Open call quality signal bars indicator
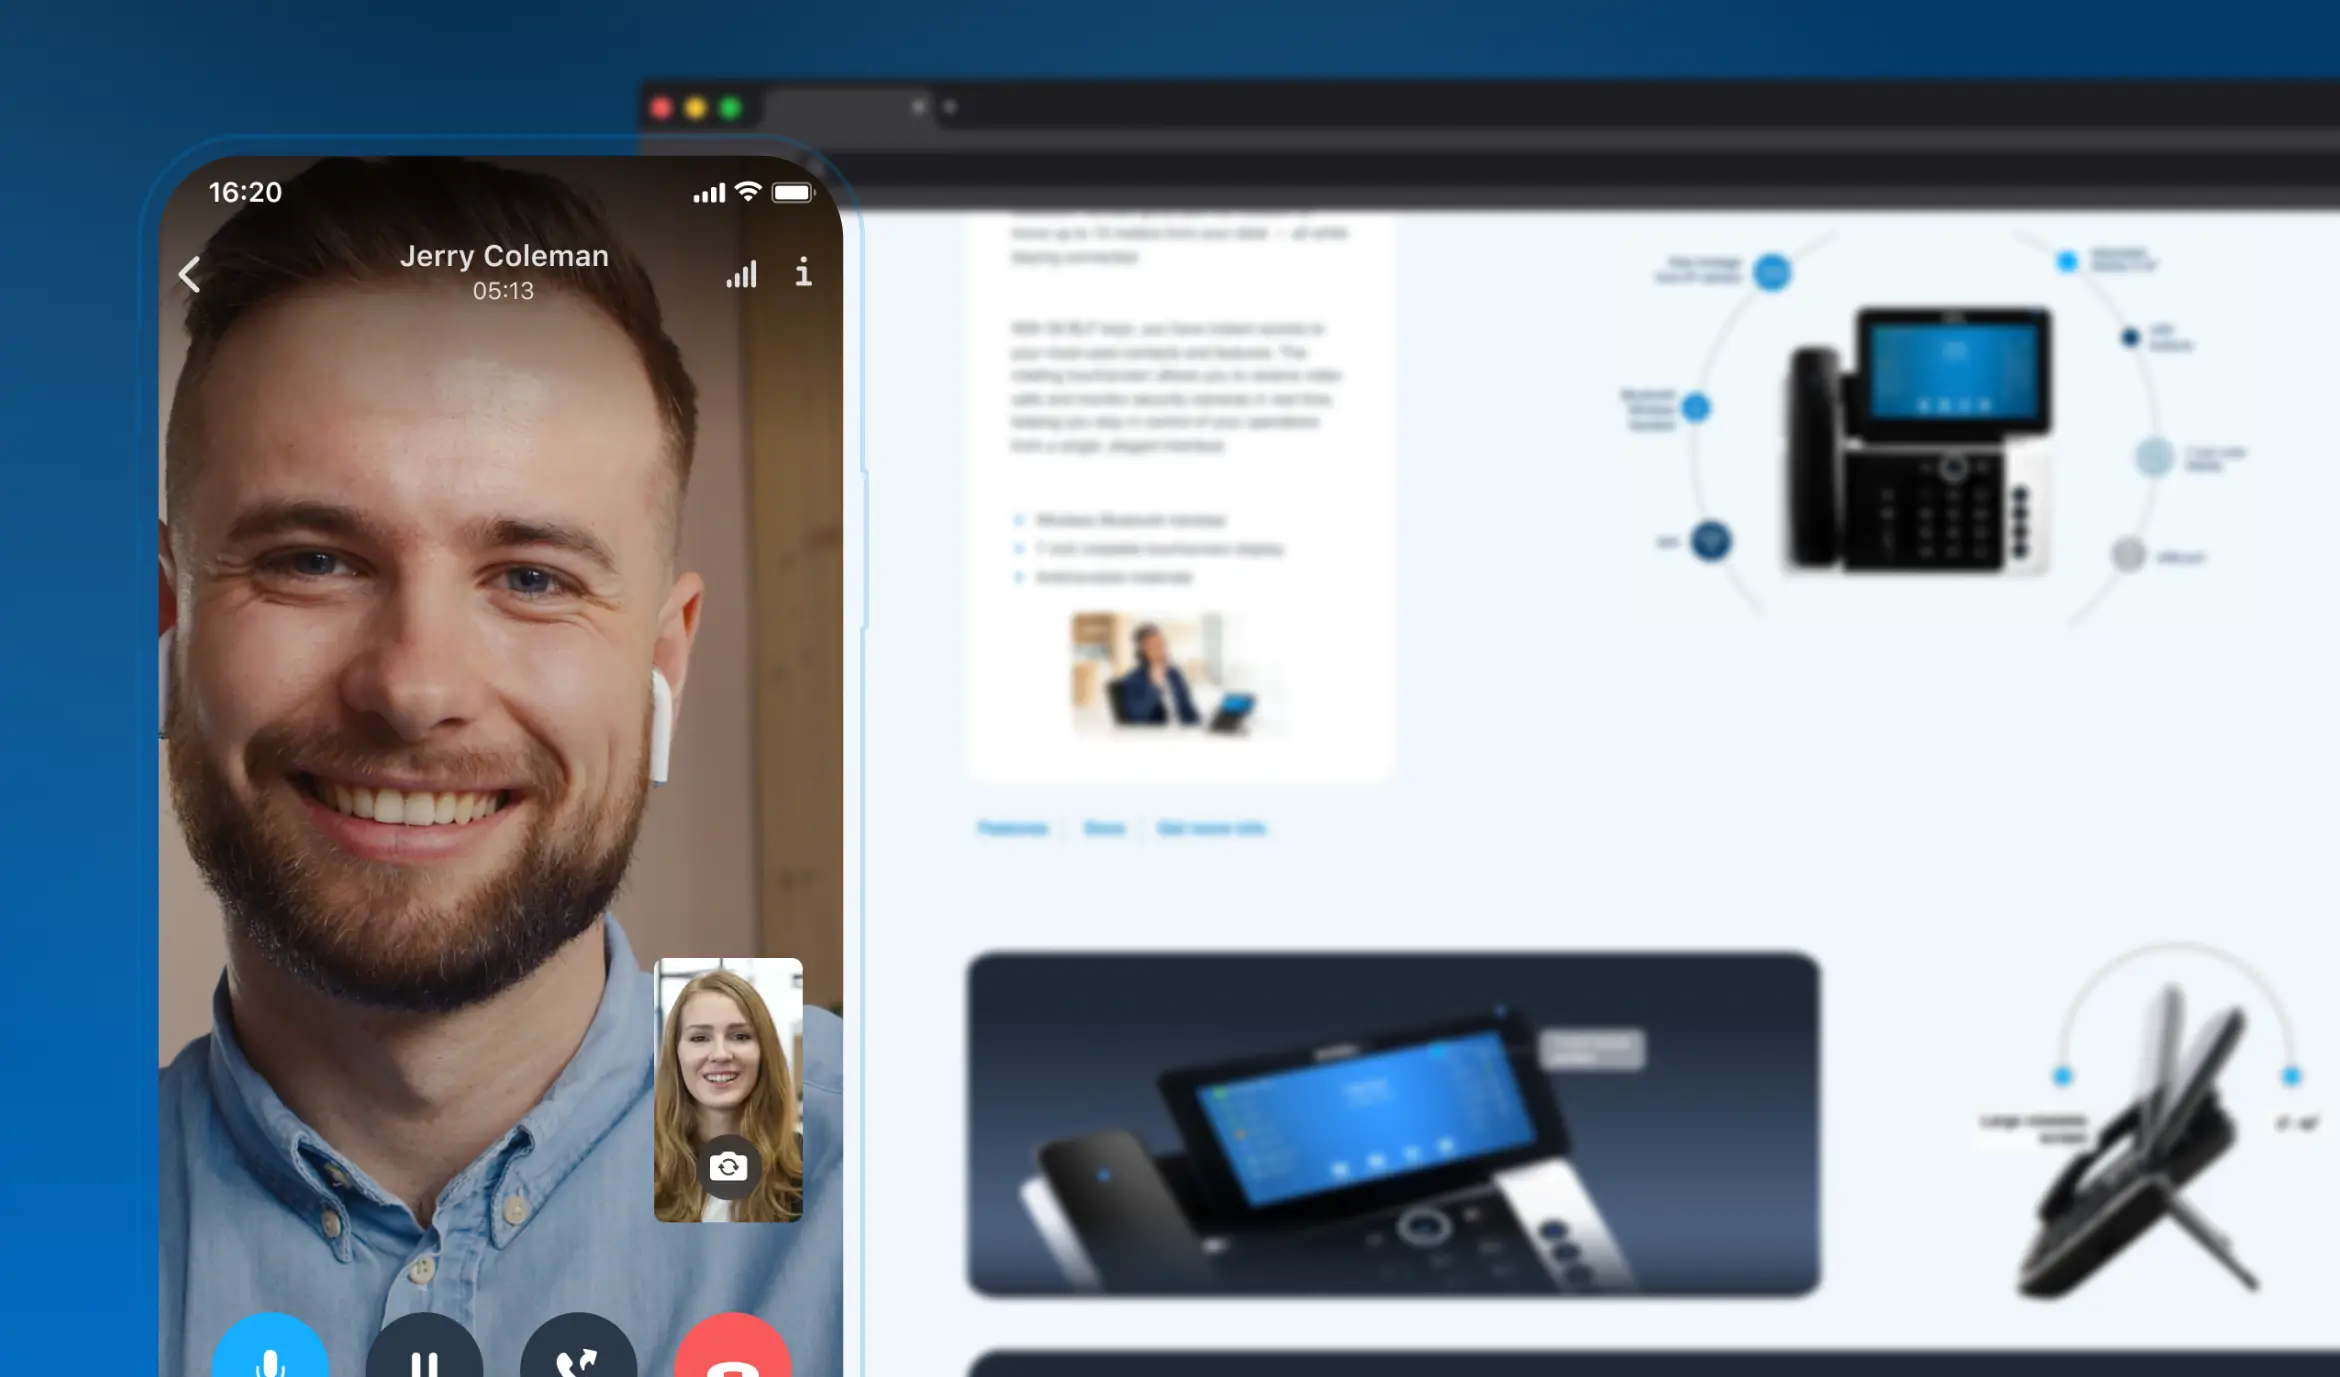Viewport: 2340px width, 1377px height. (x=741, y=274)
